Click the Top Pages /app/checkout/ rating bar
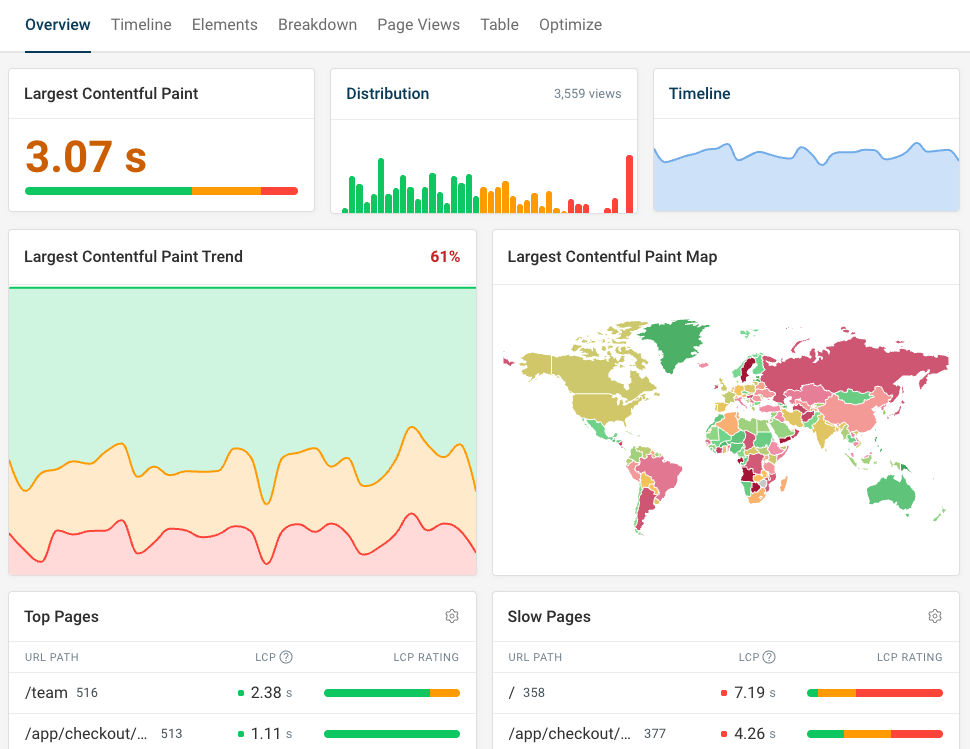This screenshot has width=970, height=749. click(x=392, y=734)
